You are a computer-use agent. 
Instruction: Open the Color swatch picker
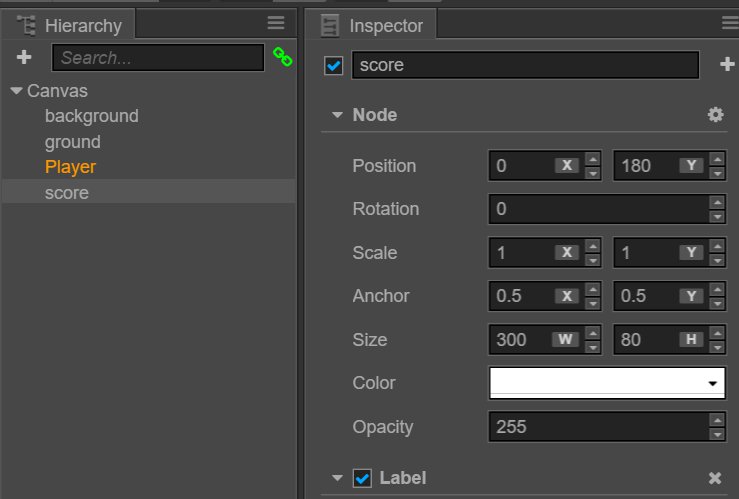pos(606,383)
